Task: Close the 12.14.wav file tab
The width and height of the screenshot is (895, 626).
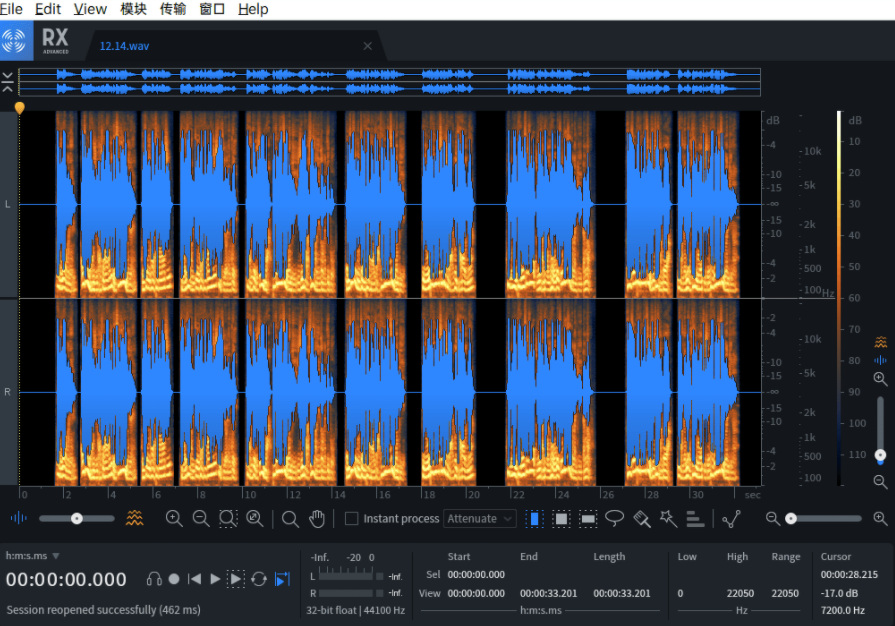Action: [x=367, y=46]
